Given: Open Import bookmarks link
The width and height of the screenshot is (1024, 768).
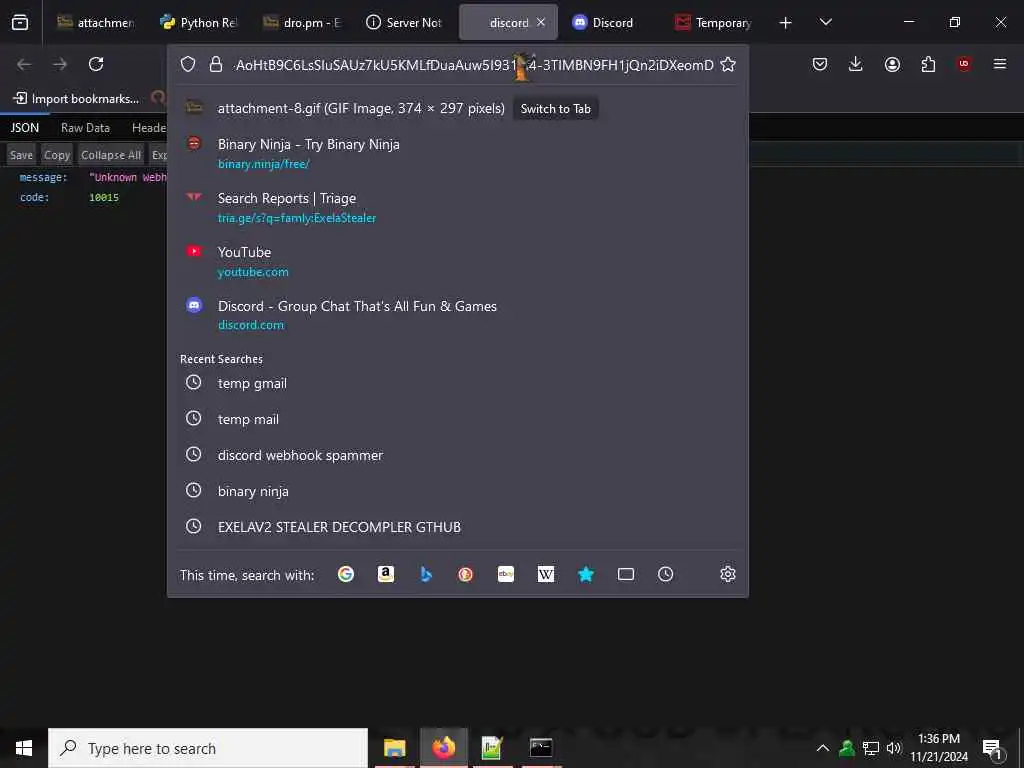Looking at the screenshot, I should click(76, 99).
